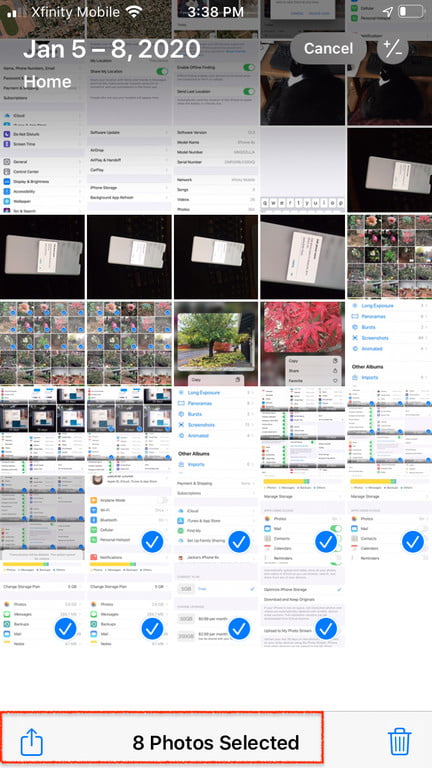432x768 pixels.
Task: Select the tree photo with Copy menu
Action: pyautogui.click(x=216, y=343)
